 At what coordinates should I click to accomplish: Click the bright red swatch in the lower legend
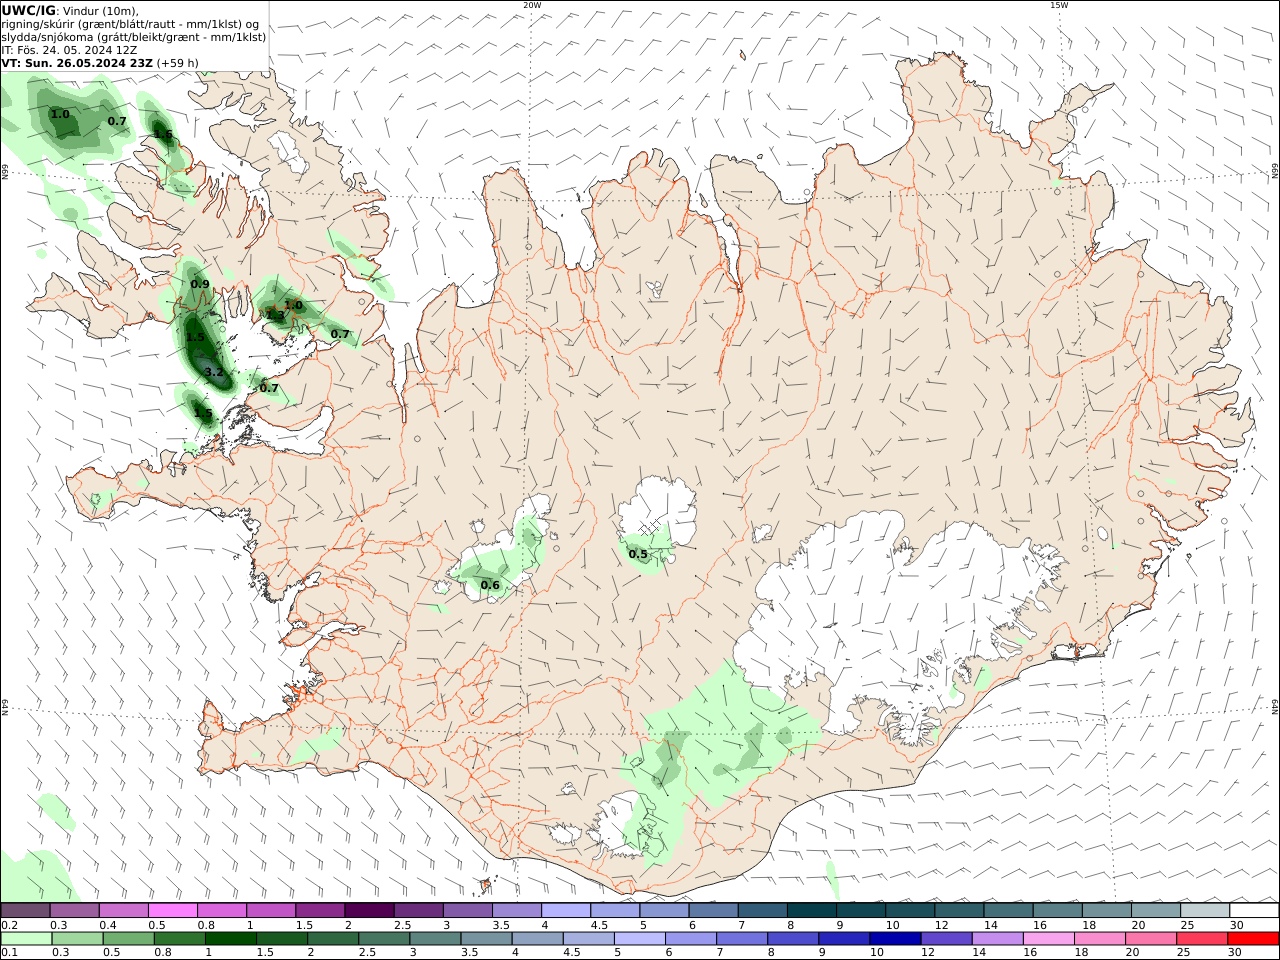click(x=1253, y=939)
